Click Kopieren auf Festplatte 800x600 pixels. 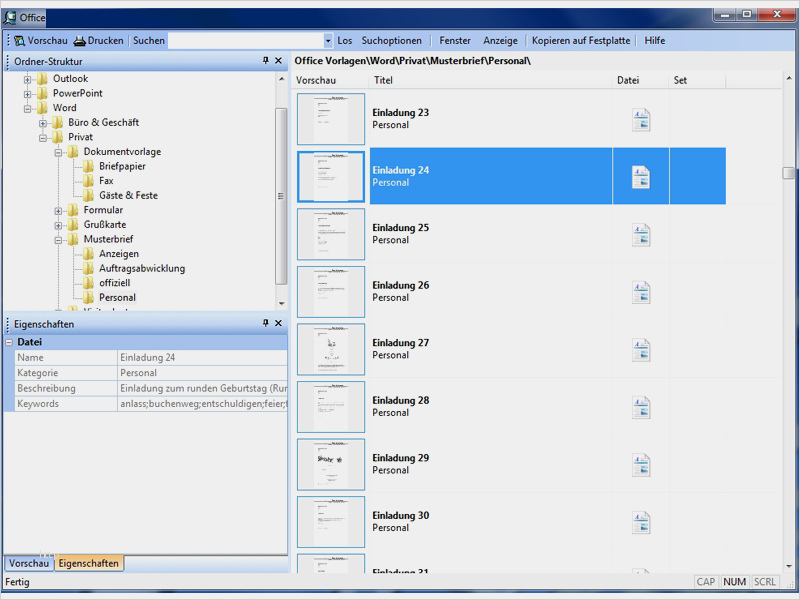[x=581, y=41]
